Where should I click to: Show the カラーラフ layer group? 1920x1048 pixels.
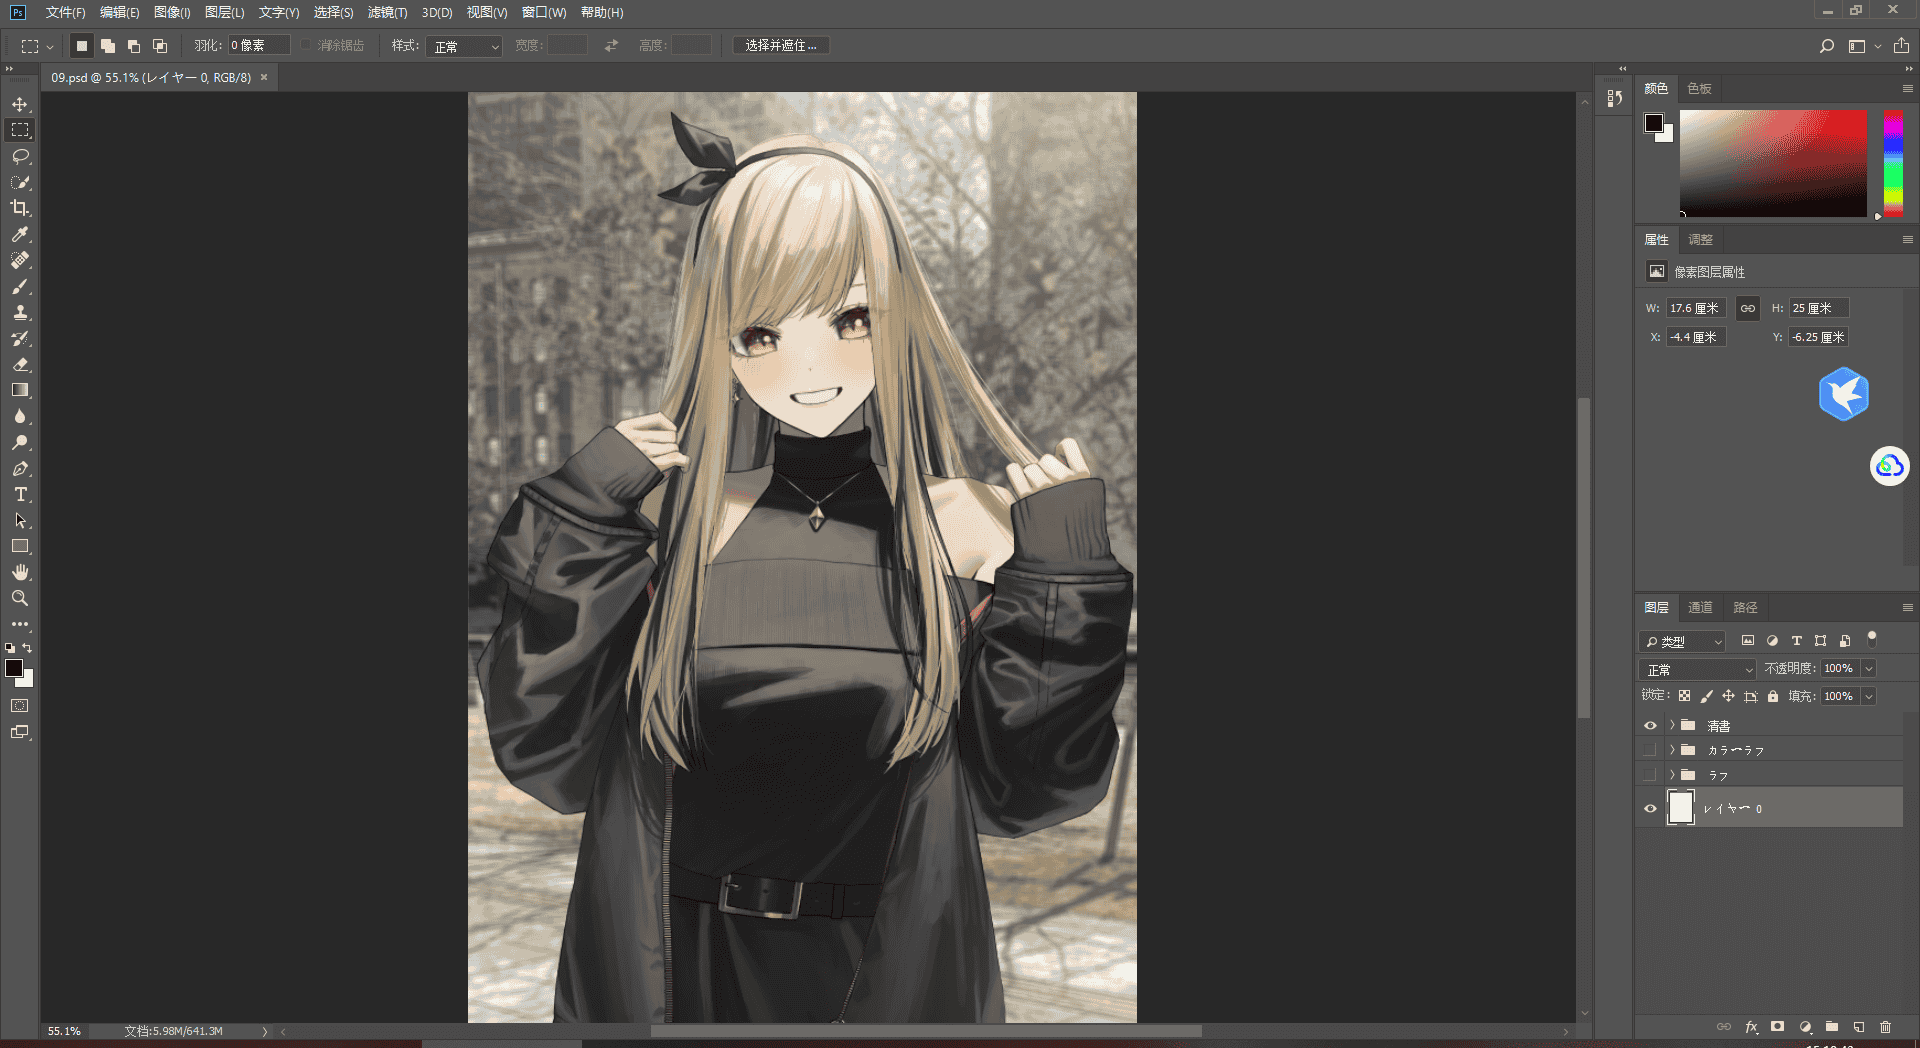(1650, 749)
